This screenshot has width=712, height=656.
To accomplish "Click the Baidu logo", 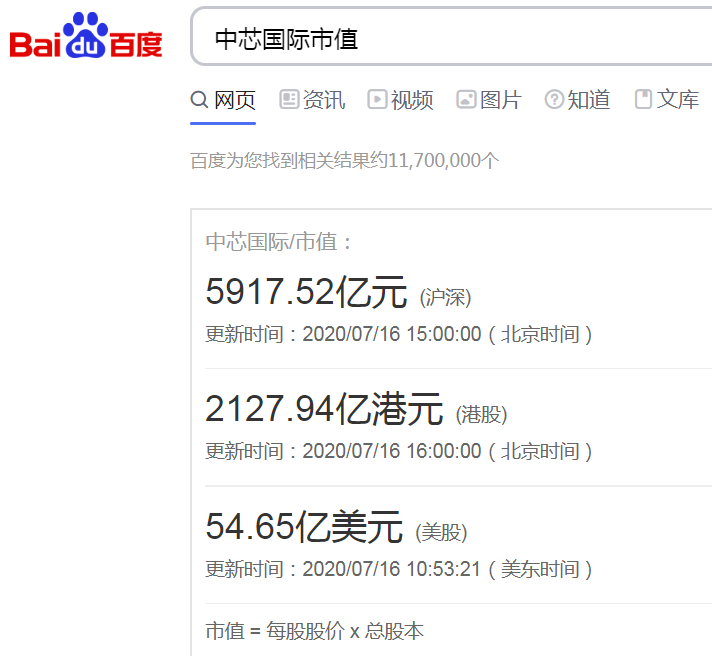I will (x=86, y=35).
